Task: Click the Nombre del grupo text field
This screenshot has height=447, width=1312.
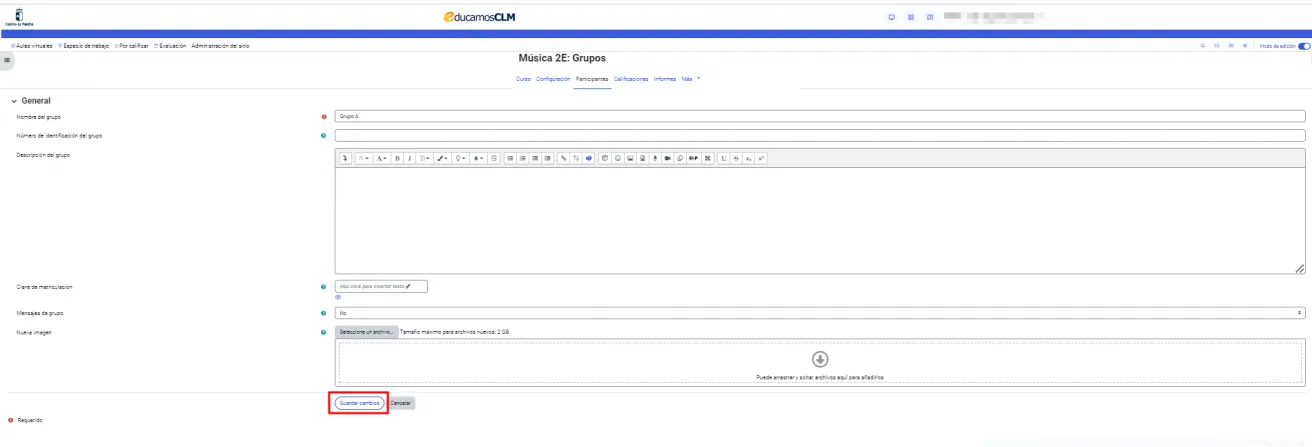Action: coord(820,116)
